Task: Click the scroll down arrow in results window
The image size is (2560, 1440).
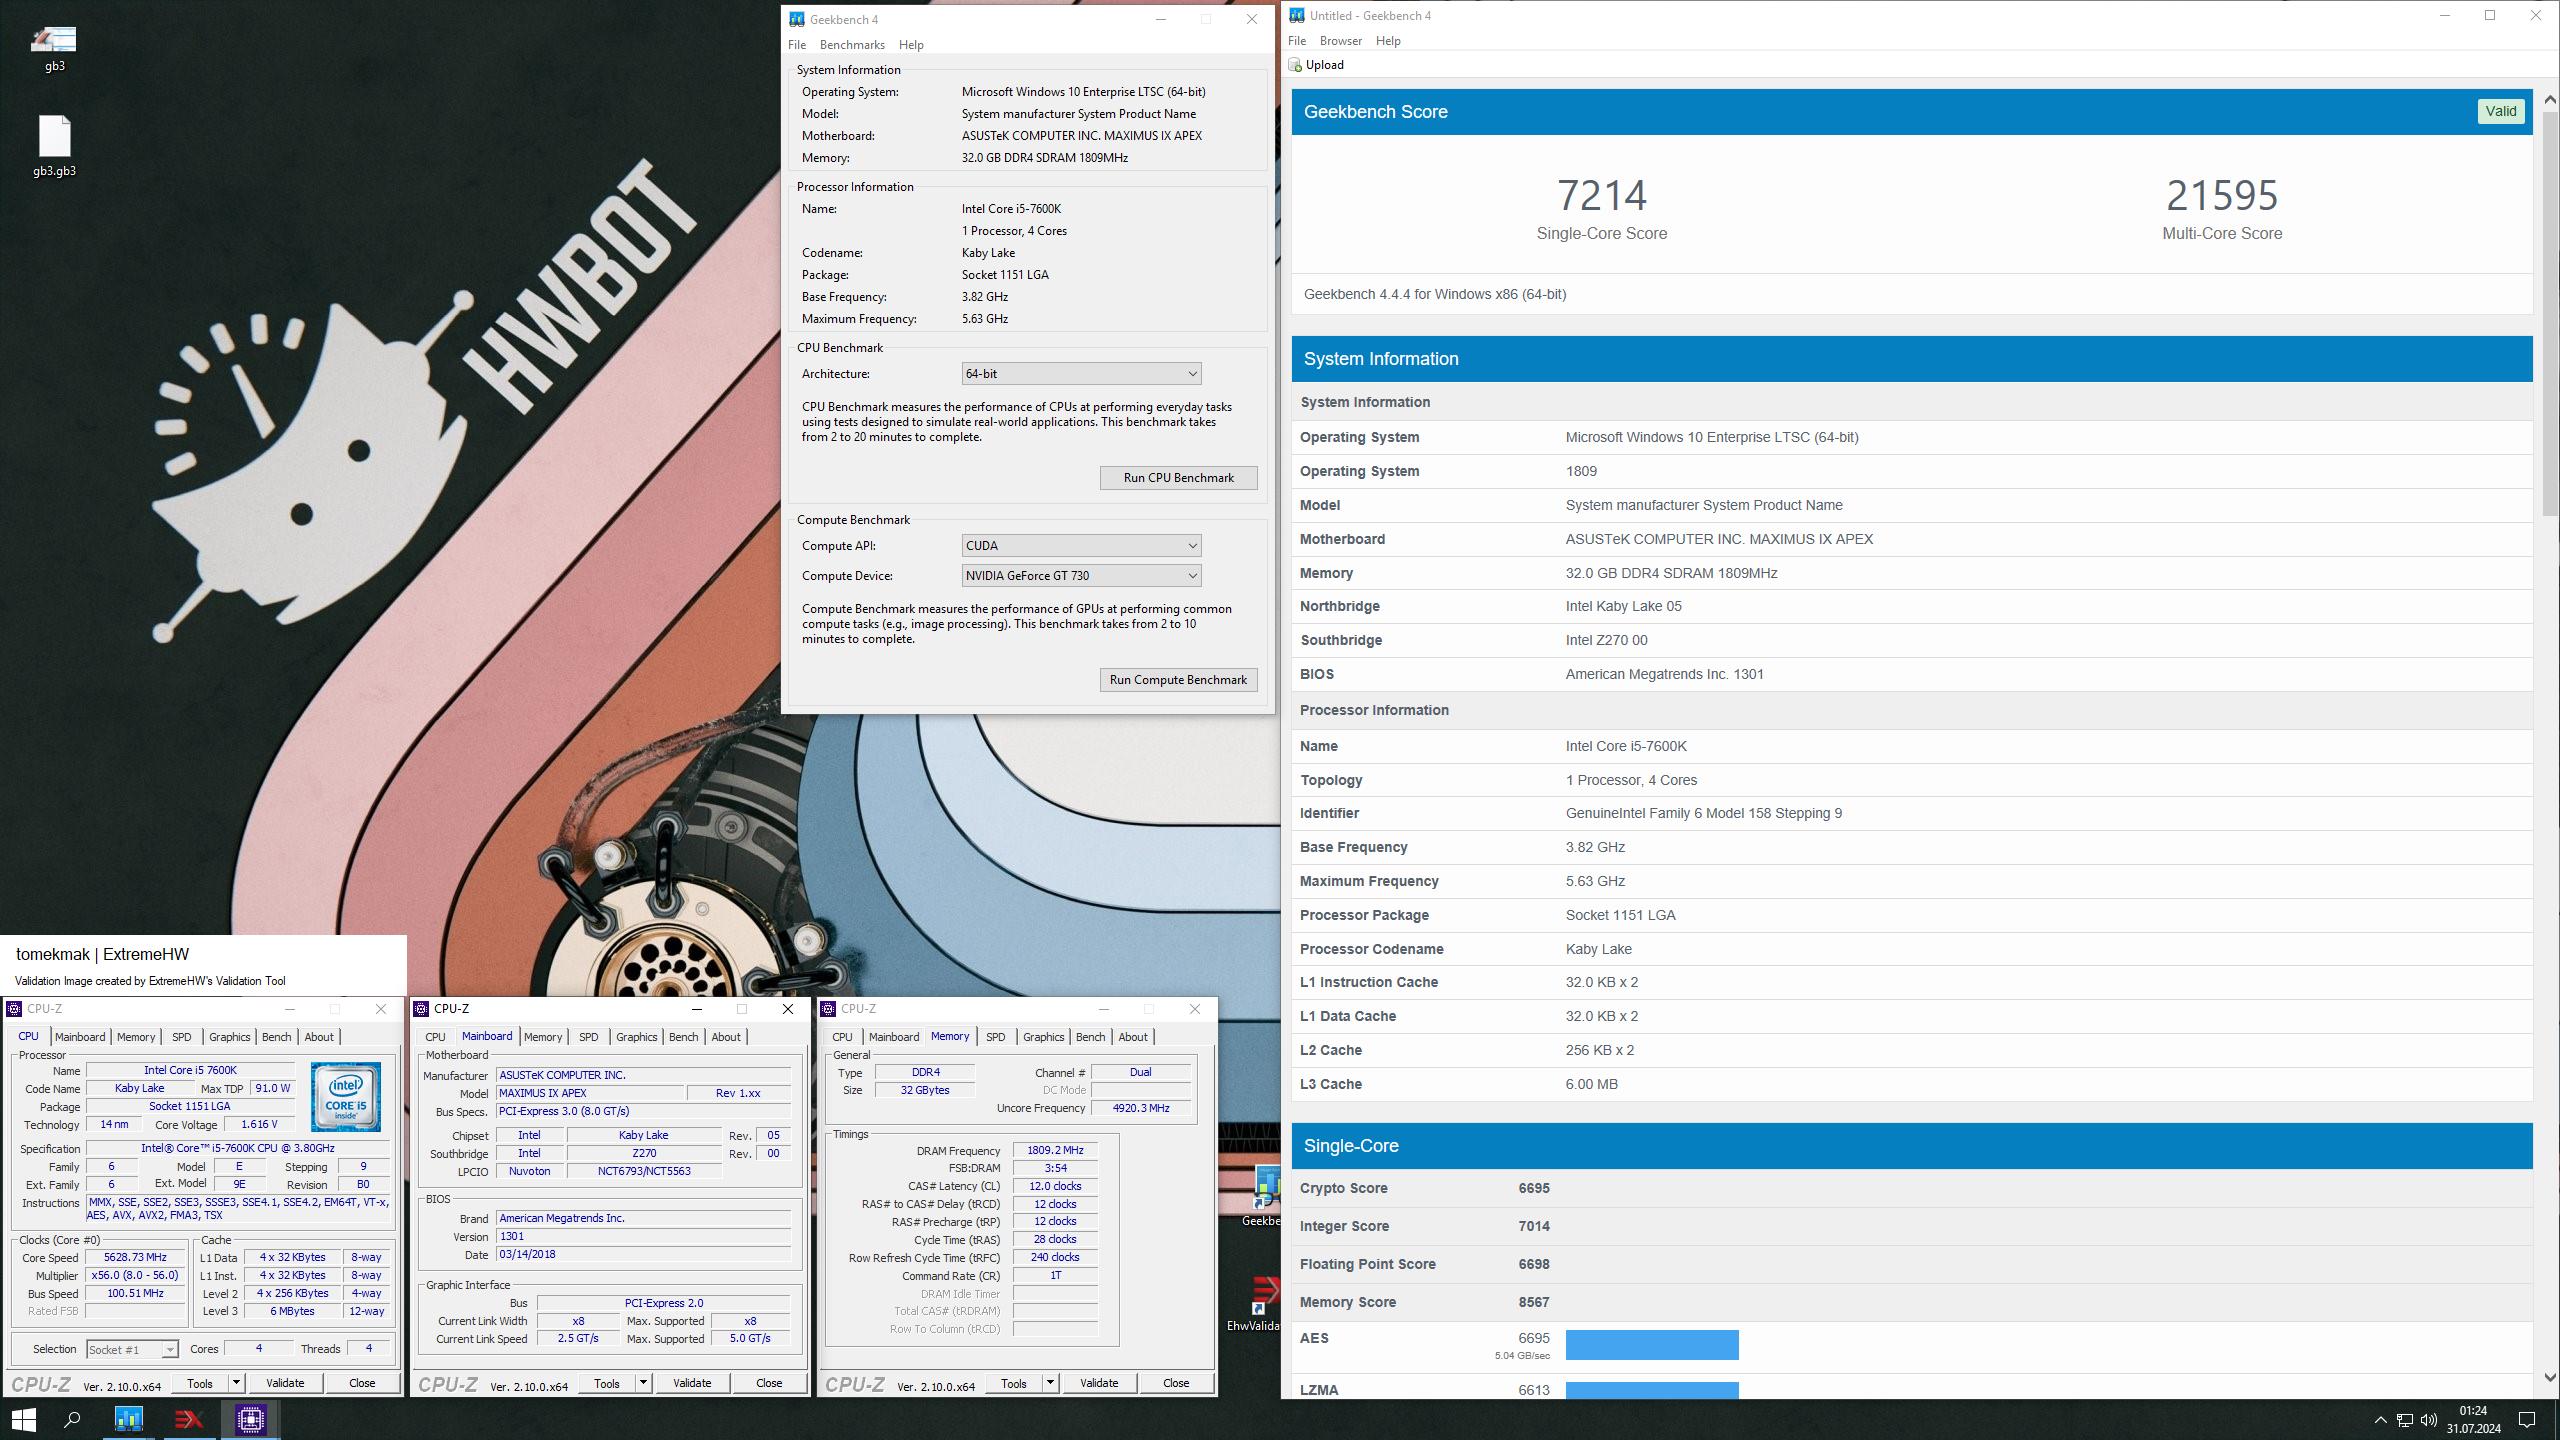Action: point(2549,1377)
